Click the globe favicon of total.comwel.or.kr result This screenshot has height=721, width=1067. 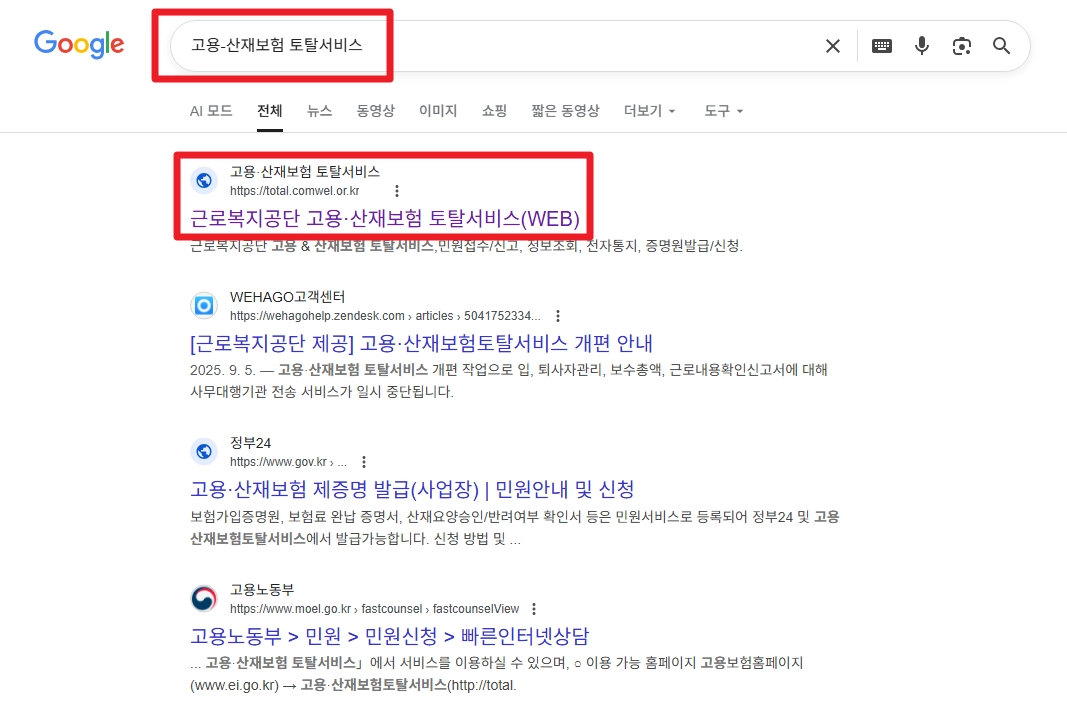(204, 180)
